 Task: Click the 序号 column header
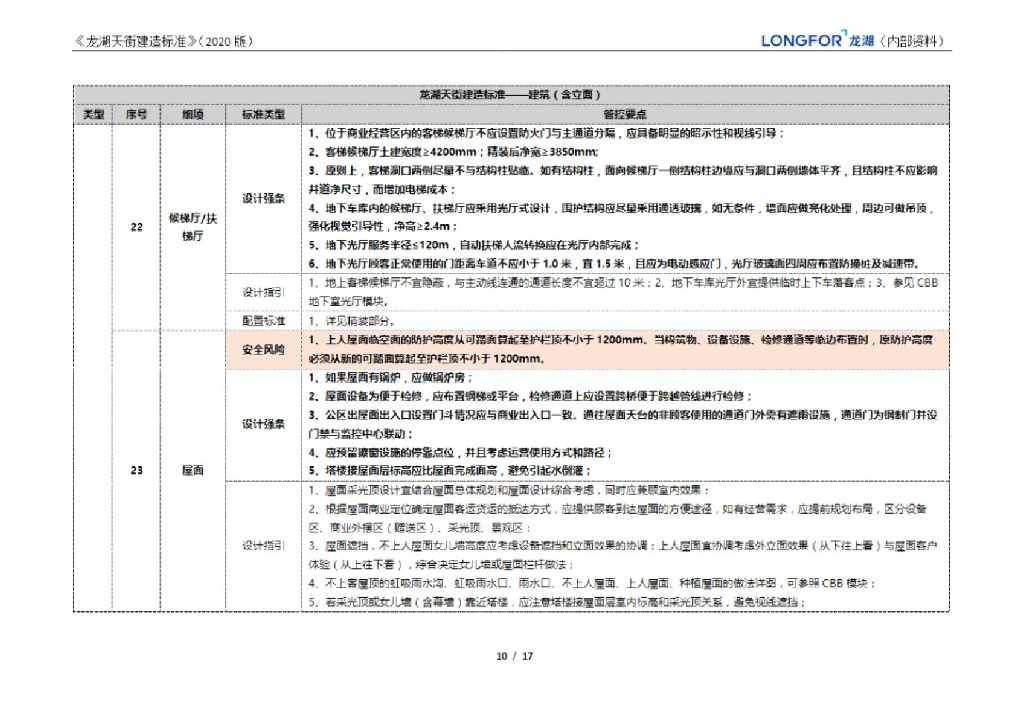tap(133, 113)
